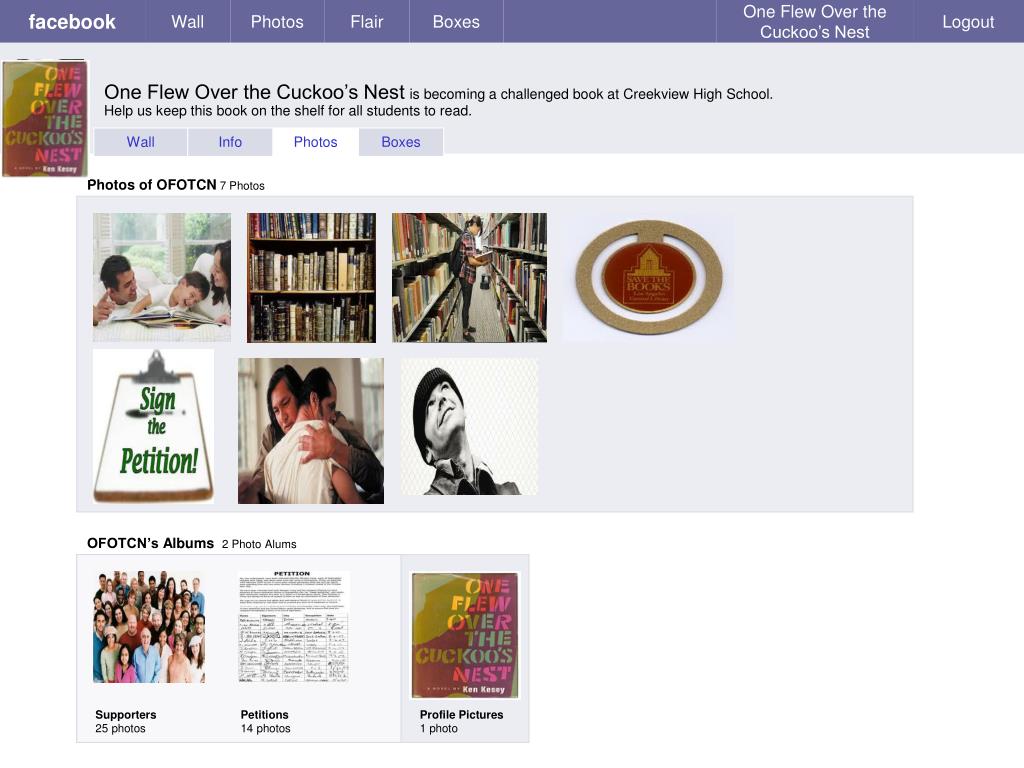
Task: Open the book cover profile picture
Action: point(44,118)
